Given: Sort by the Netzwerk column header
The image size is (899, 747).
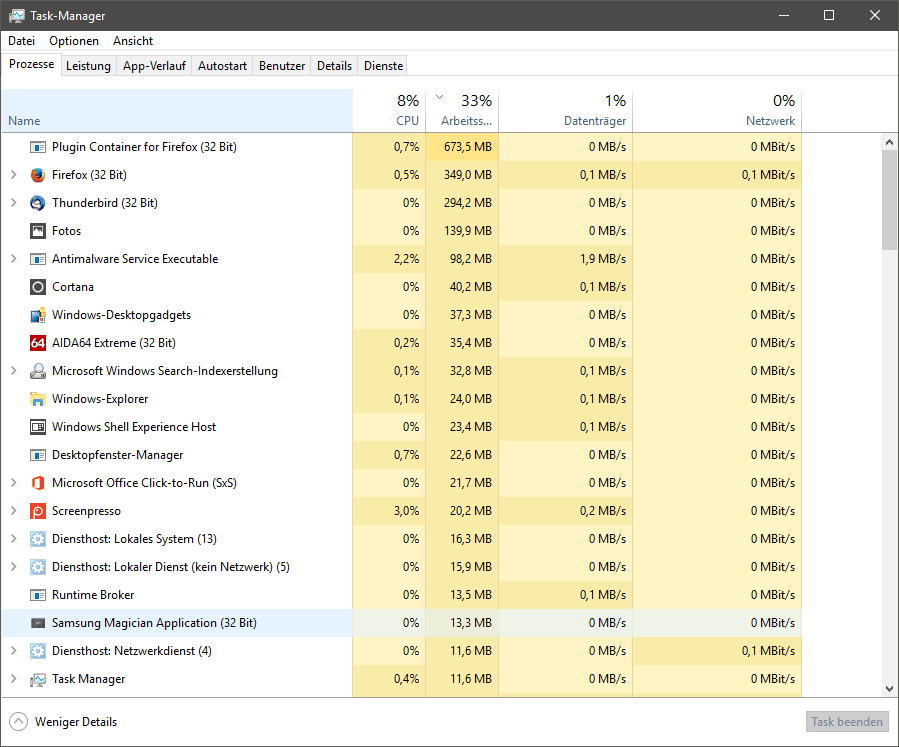Looking at the screenshot, I should [x=717, y=110].
